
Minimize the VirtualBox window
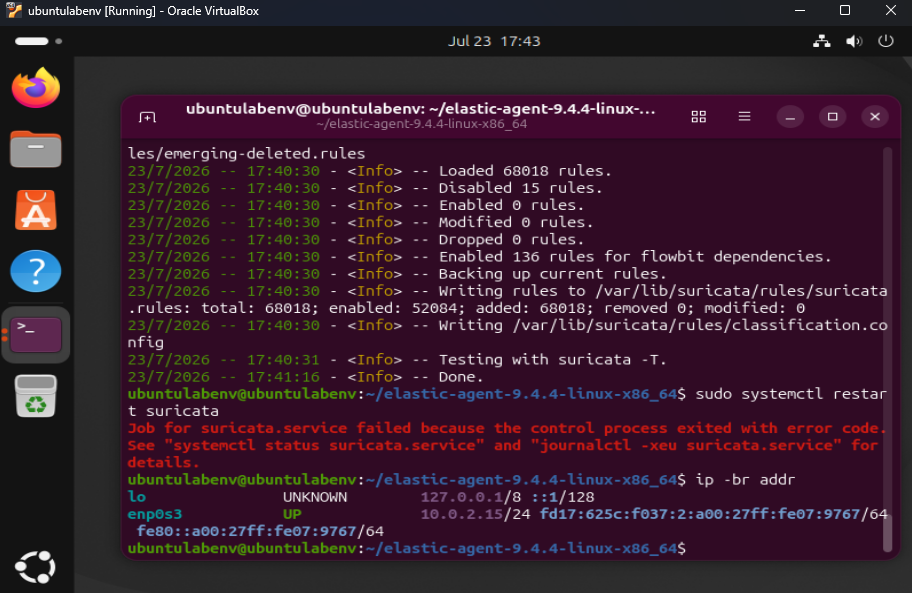coord(800,10)
